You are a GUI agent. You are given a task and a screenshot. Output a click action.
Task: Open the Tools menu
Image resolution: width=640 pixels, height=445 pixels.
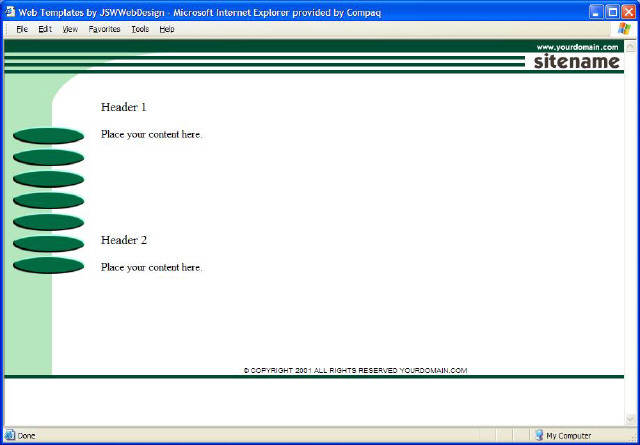(140, 29)
